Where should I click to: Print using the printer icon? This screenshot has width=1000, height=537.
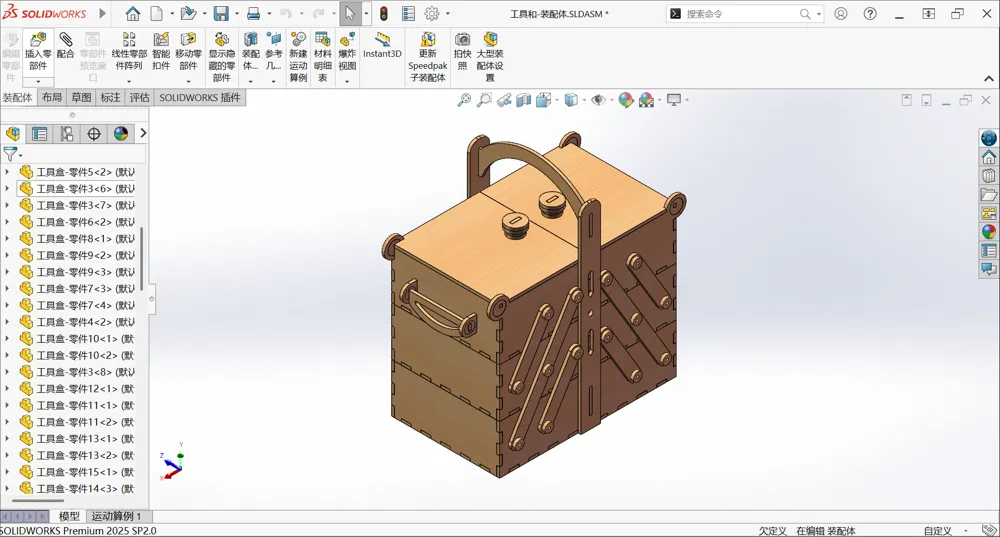pos(253,13)
